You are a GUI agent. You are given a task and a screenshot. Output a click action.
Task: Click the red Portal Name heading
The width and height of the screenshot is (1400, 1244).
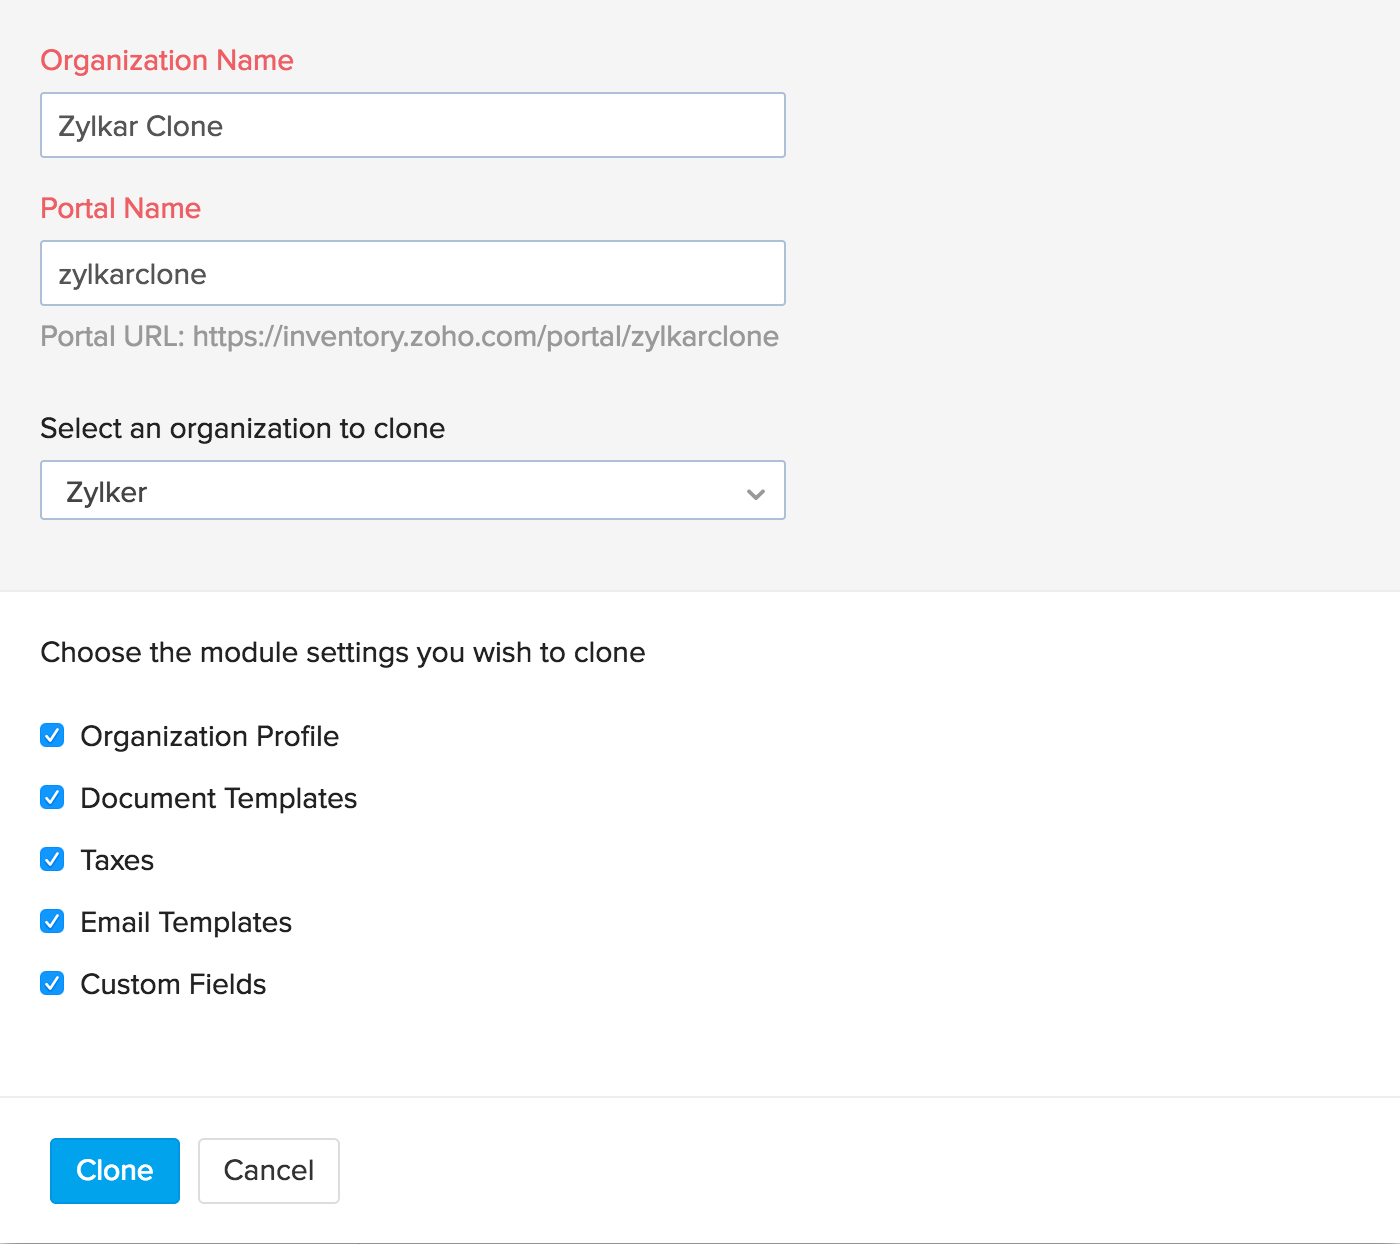[x=120, y=208]
